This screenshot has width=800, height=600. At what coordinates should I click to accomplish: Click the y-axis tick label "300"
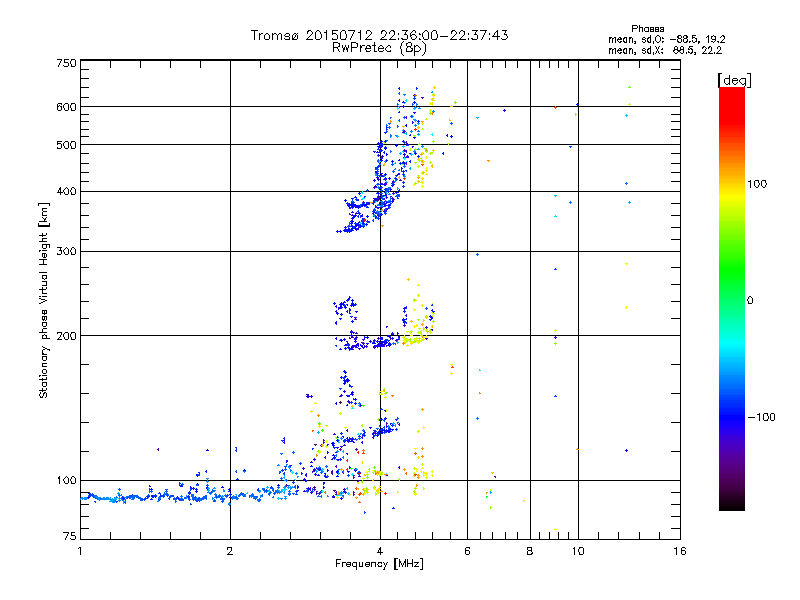pos(66,251)
